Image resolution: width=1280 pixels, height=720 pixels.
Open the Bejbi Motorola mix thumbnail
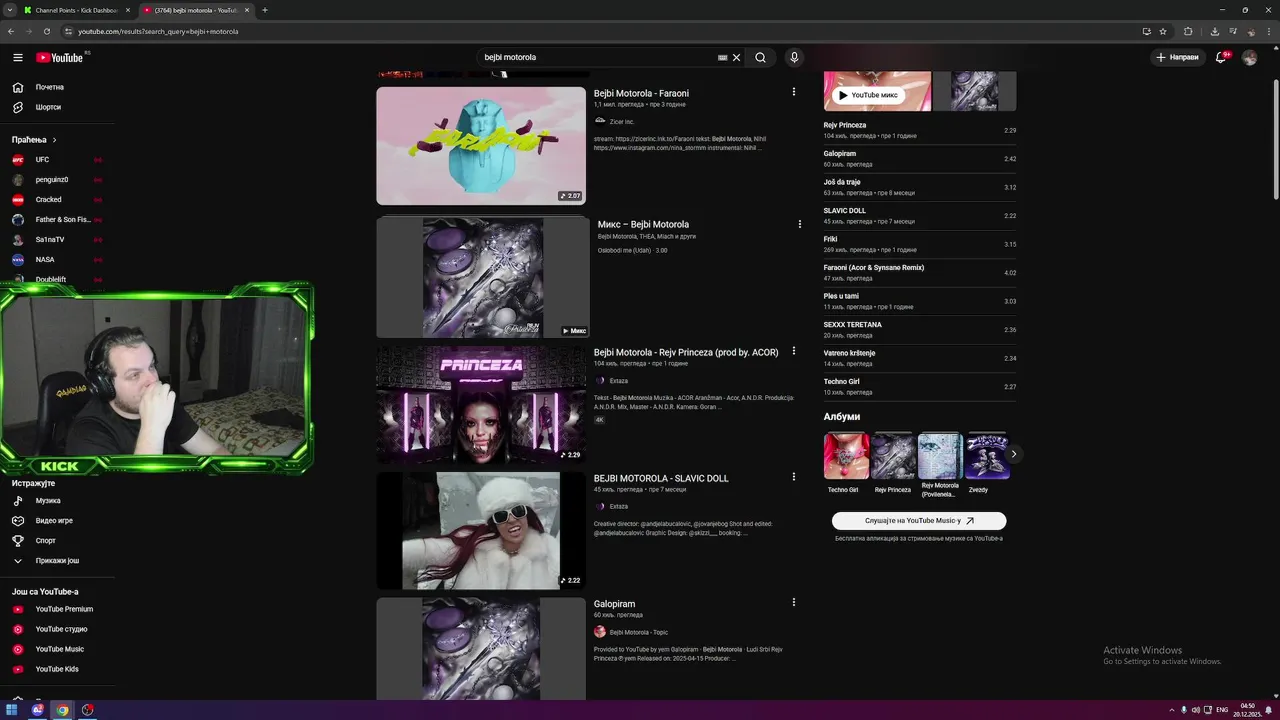tap(481, 278)
